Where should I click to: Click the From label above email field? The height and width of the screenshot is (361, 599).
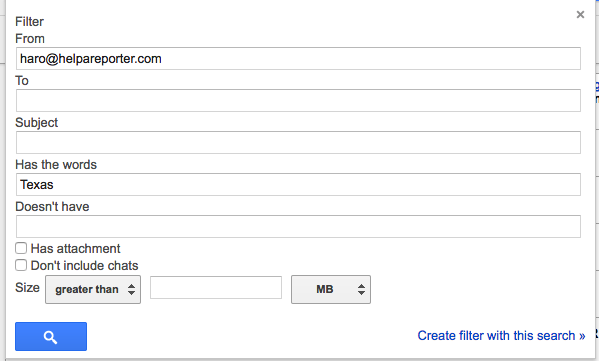[30, 39]
